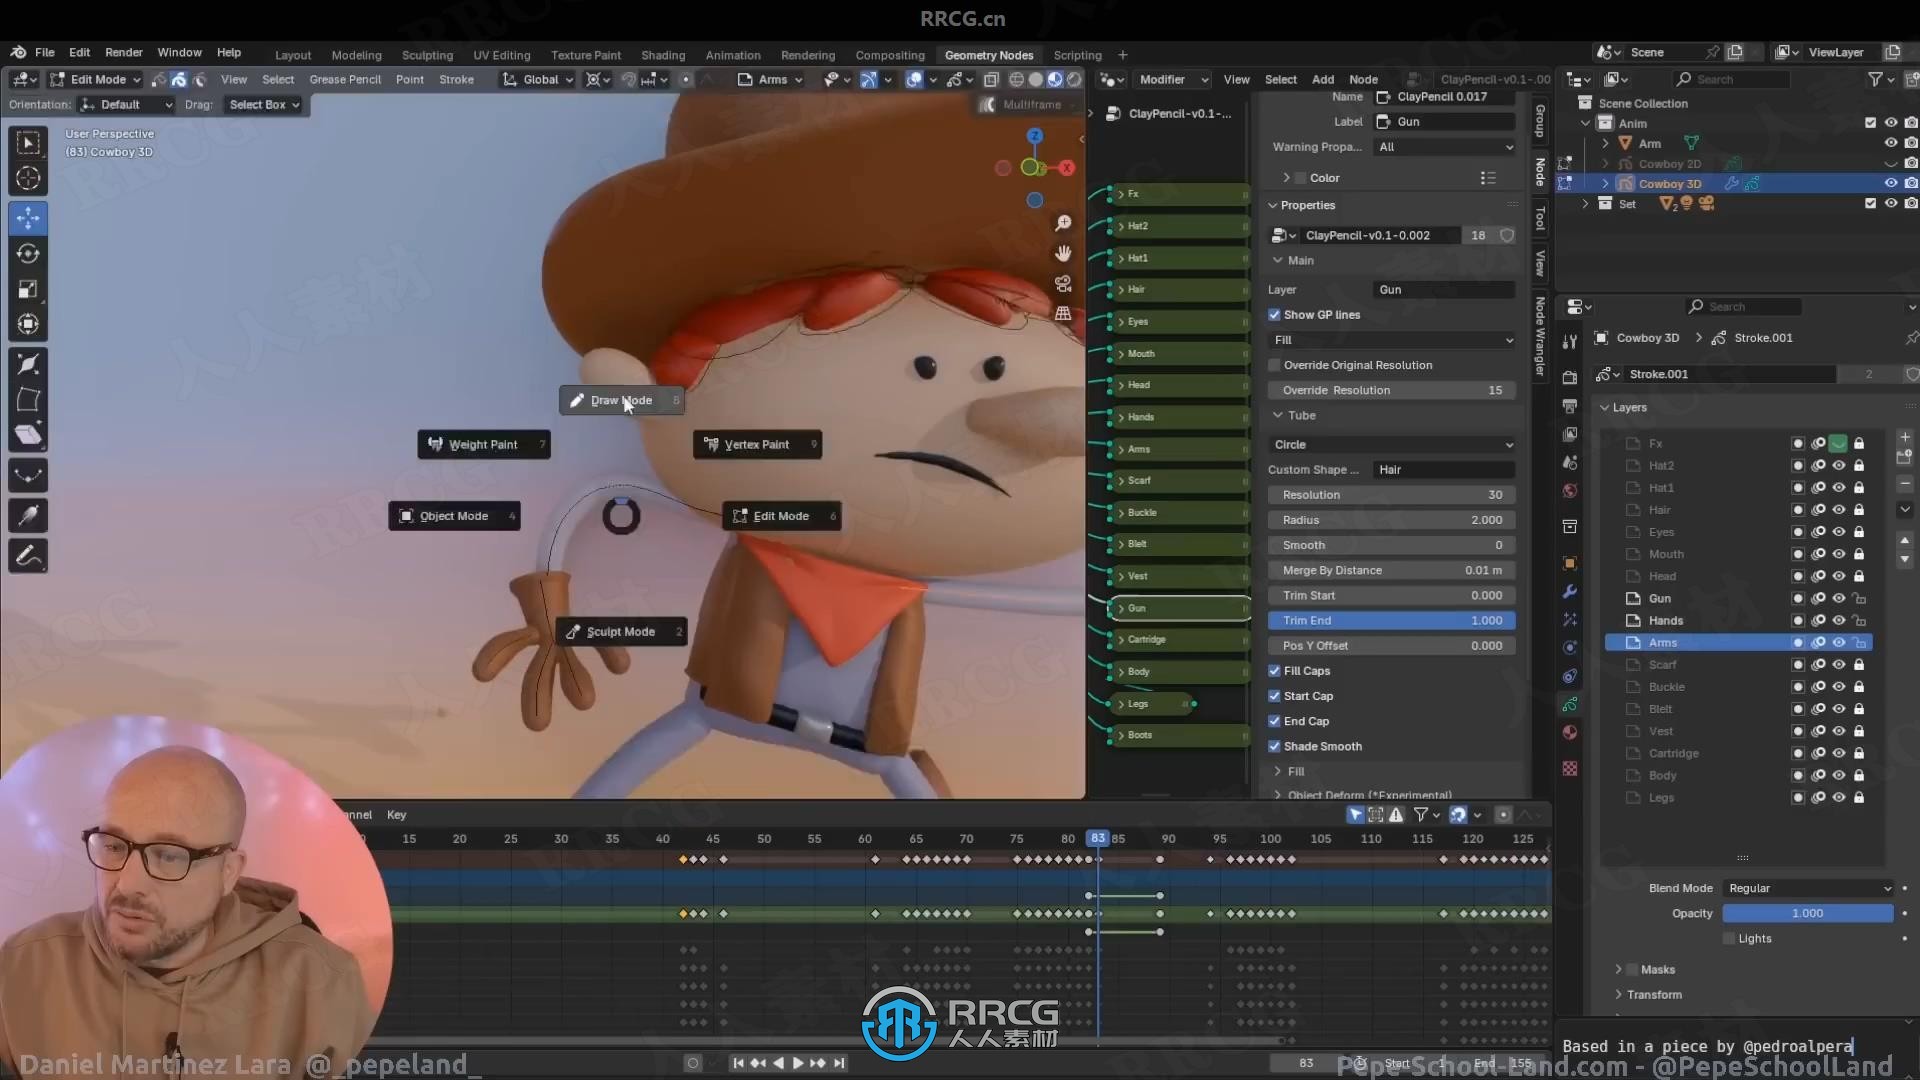Toggle camera view icon in viewport
The width and height of the screenshot is (1920, 1080).
(x=1063, y=283)
